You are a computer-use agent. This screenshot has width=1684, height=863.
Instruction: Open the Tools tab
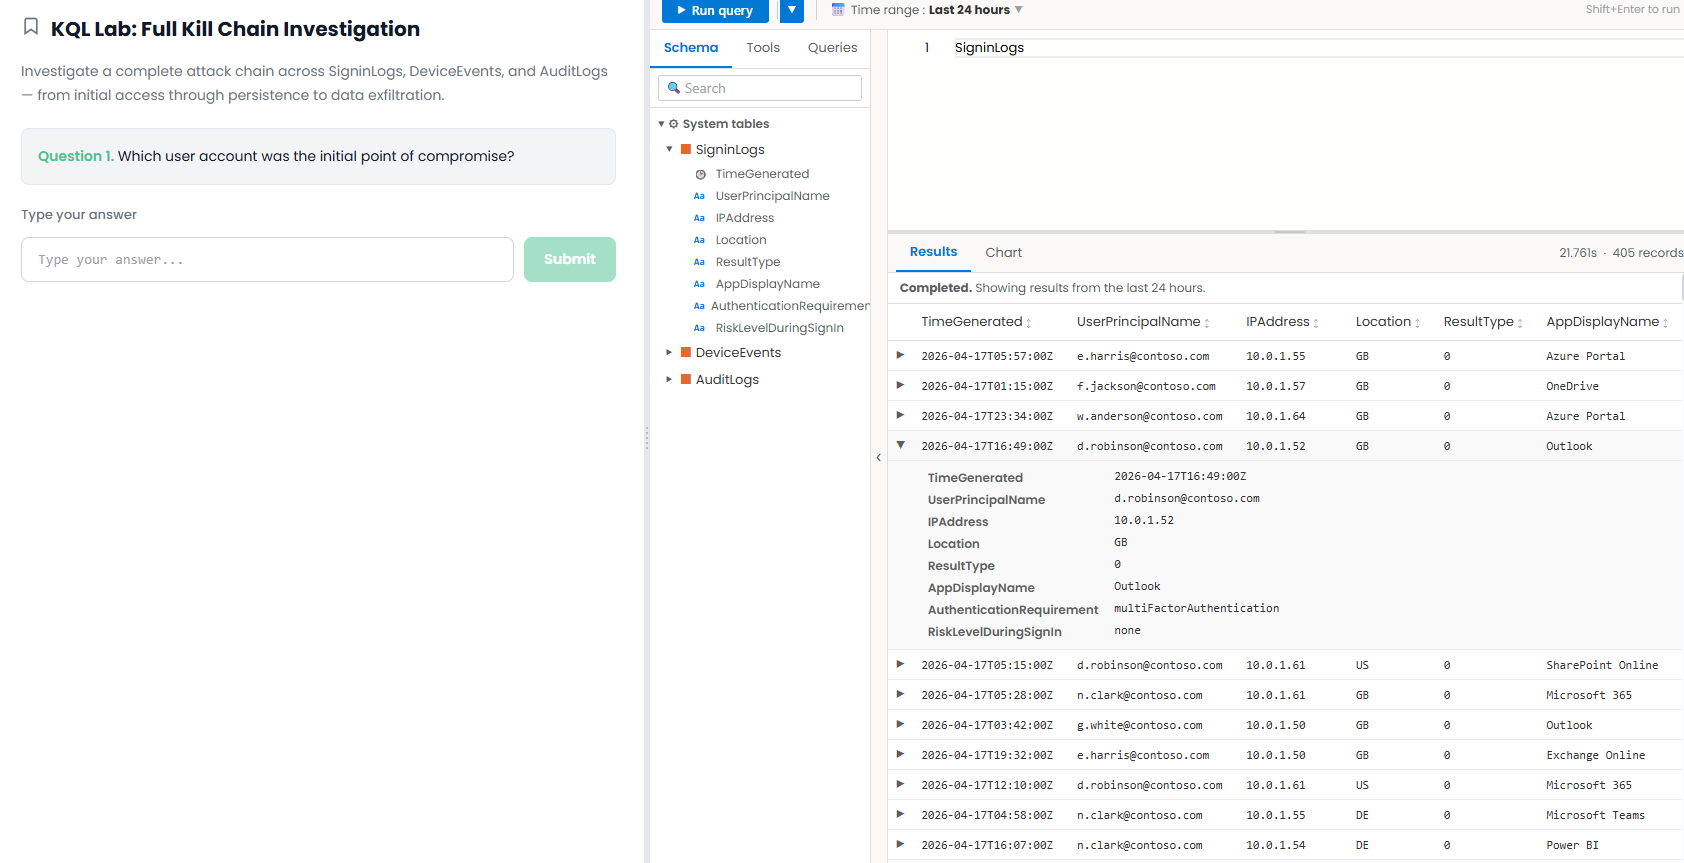763,48
